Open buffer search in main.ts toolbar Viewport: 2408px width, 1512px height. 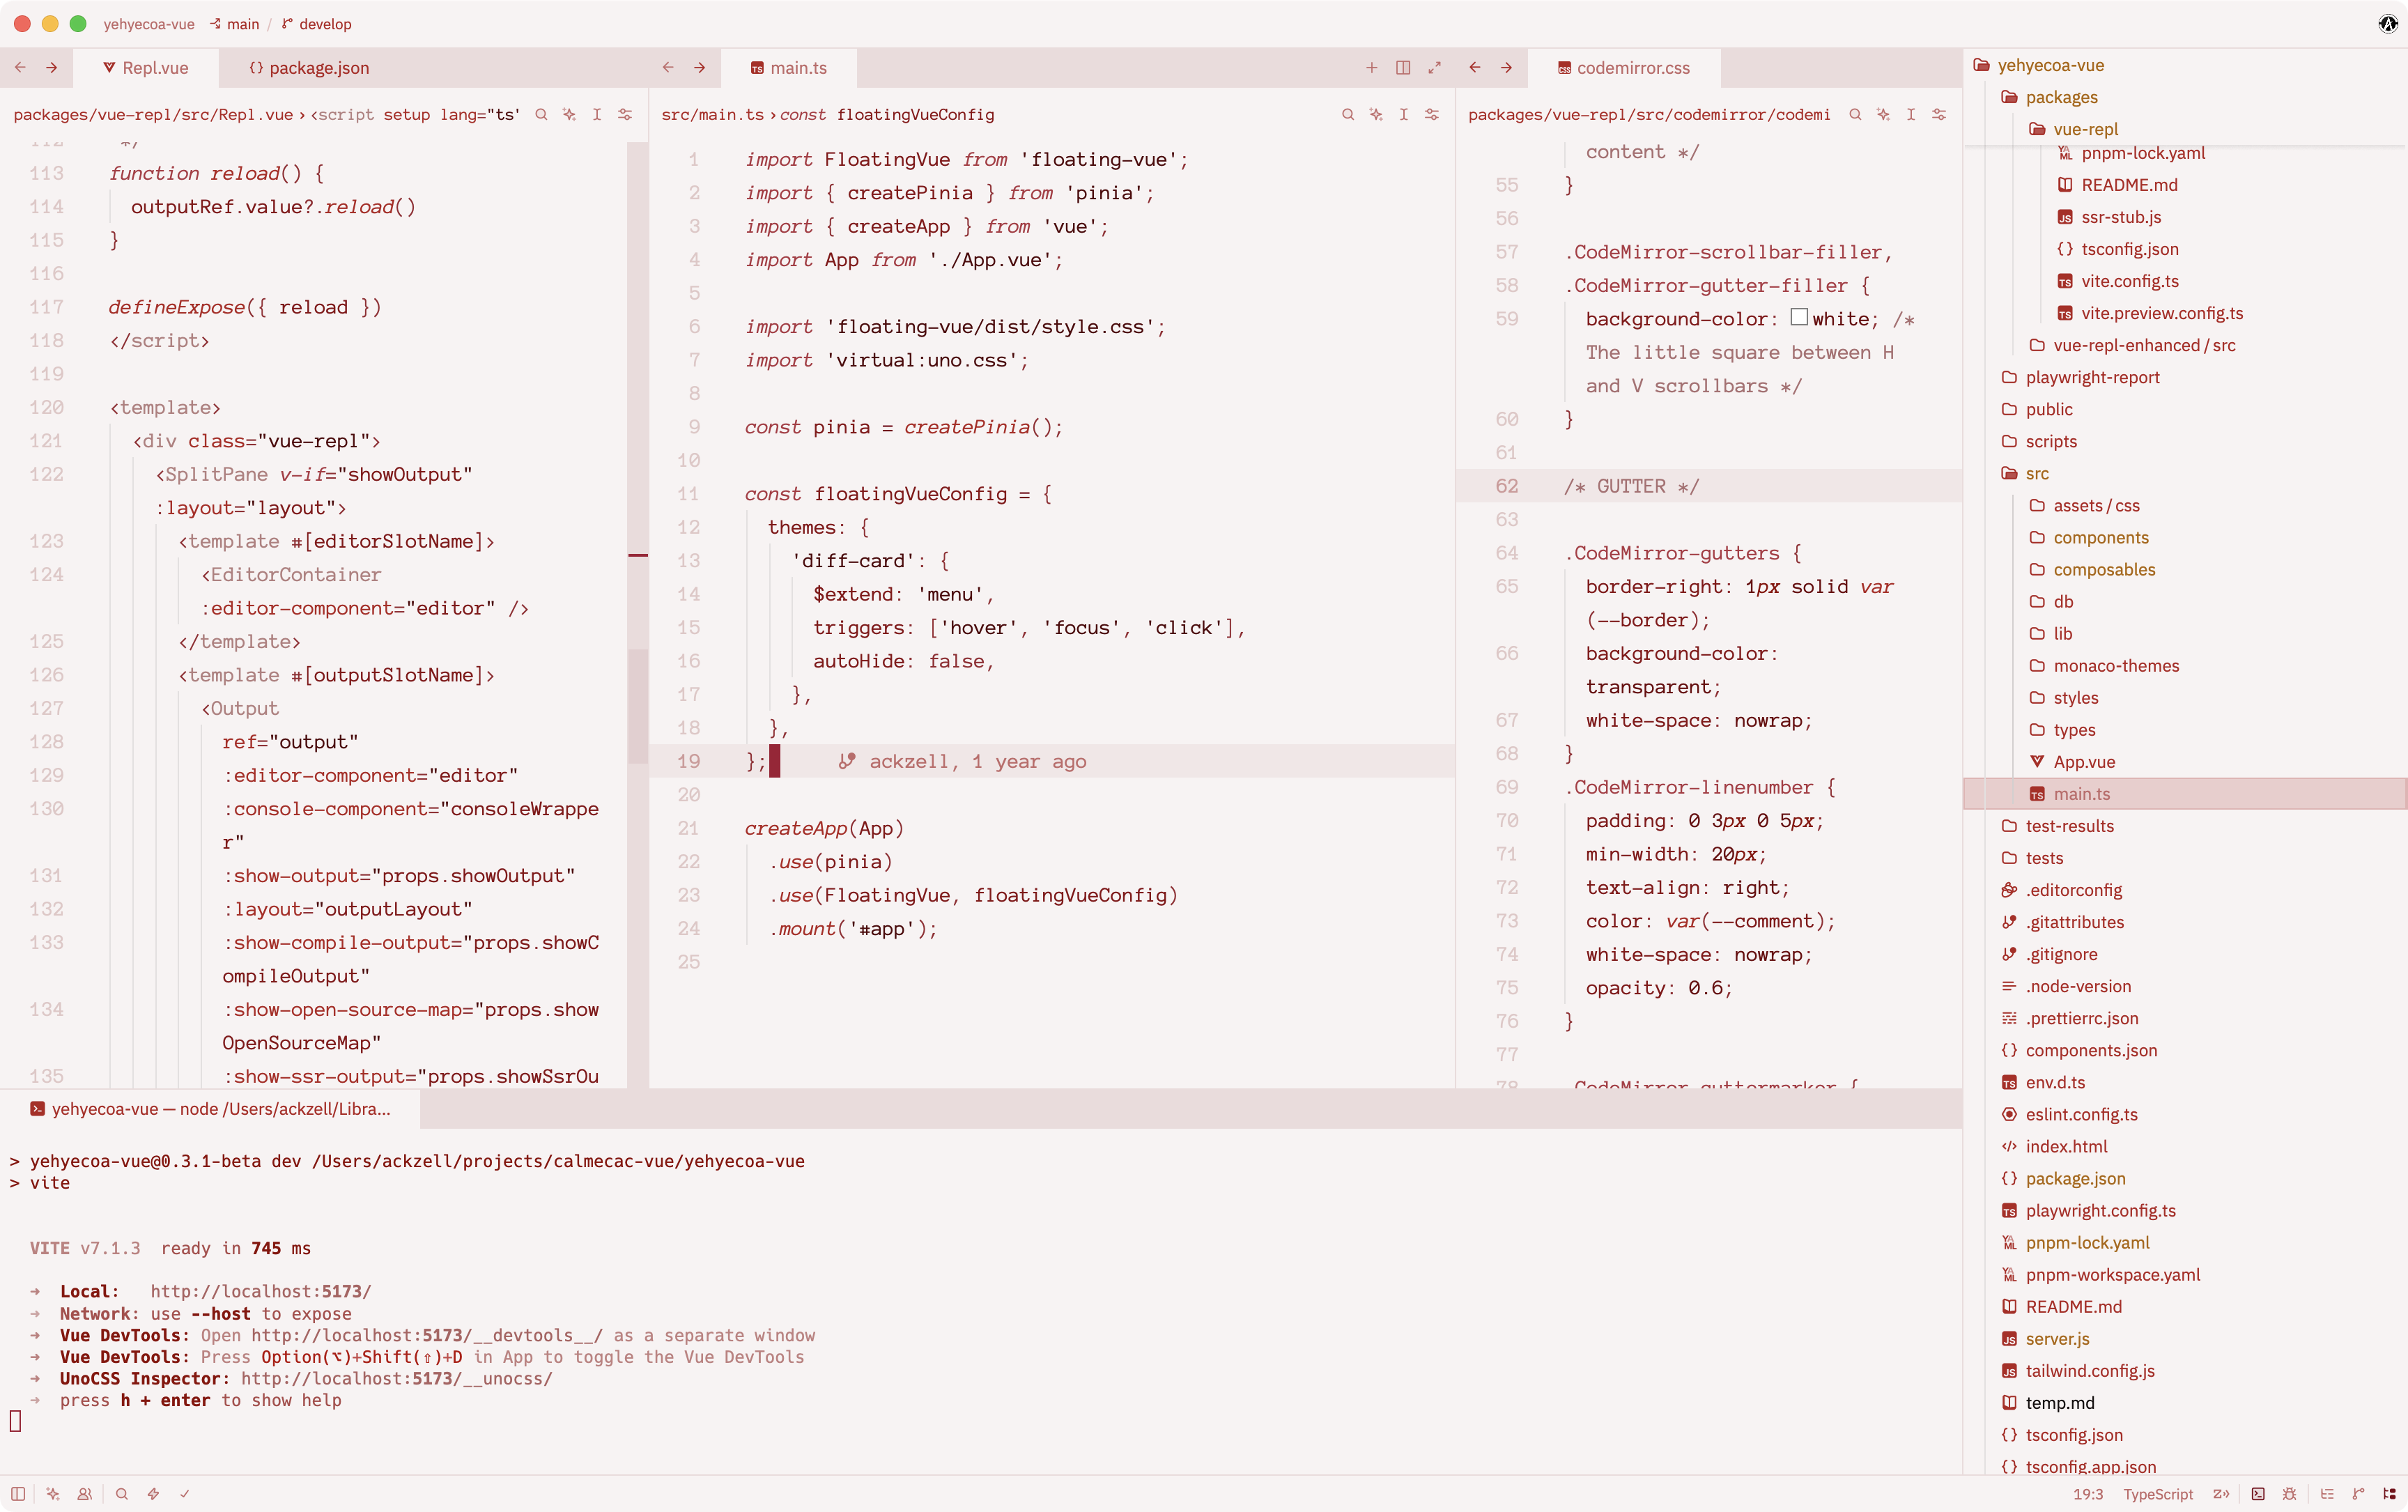pyautogui.click(x=1348, y=115)
